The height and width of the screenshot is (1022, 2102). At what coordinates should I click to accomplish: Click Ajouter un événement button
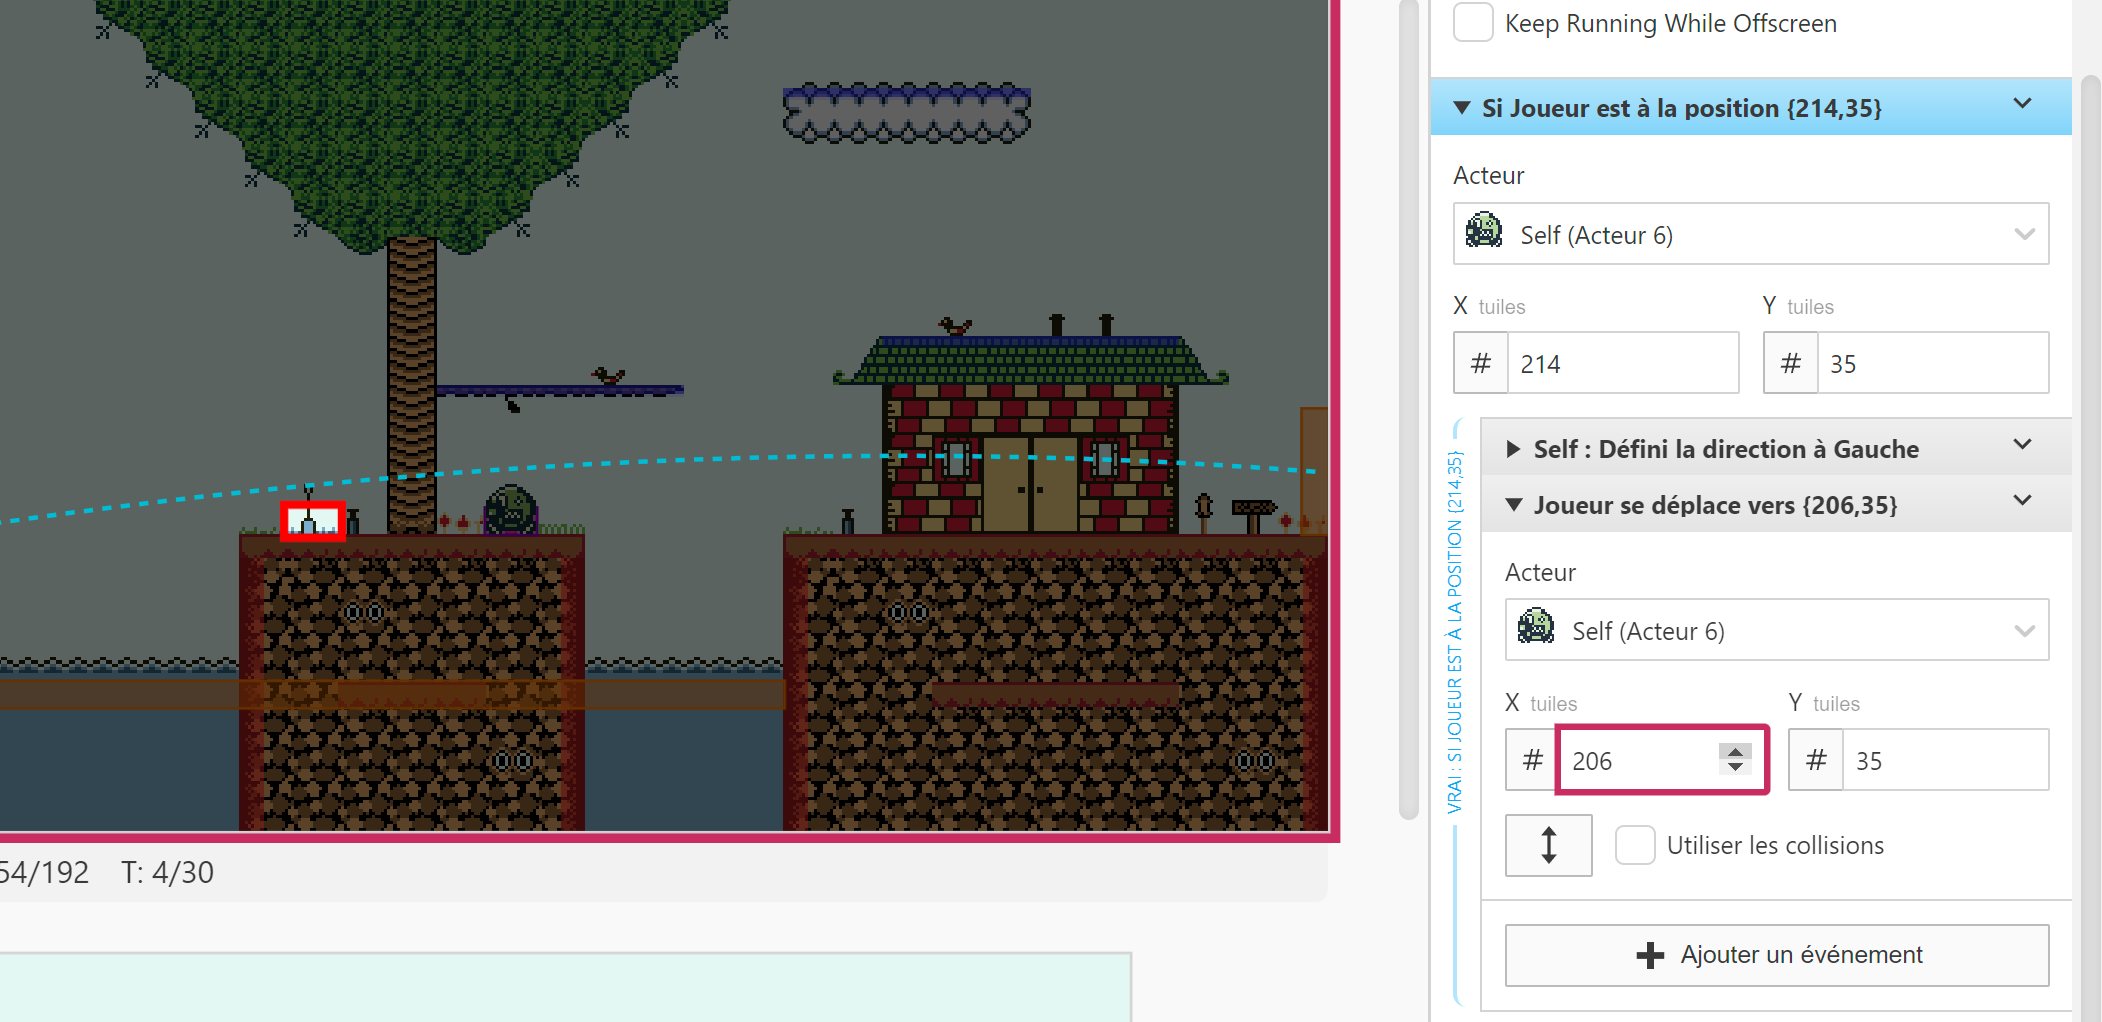(1776, 955)
